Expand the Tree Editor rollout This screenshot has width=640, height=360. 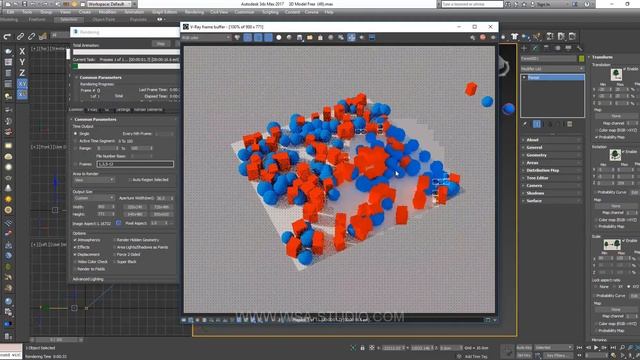[x=552, y=178]
